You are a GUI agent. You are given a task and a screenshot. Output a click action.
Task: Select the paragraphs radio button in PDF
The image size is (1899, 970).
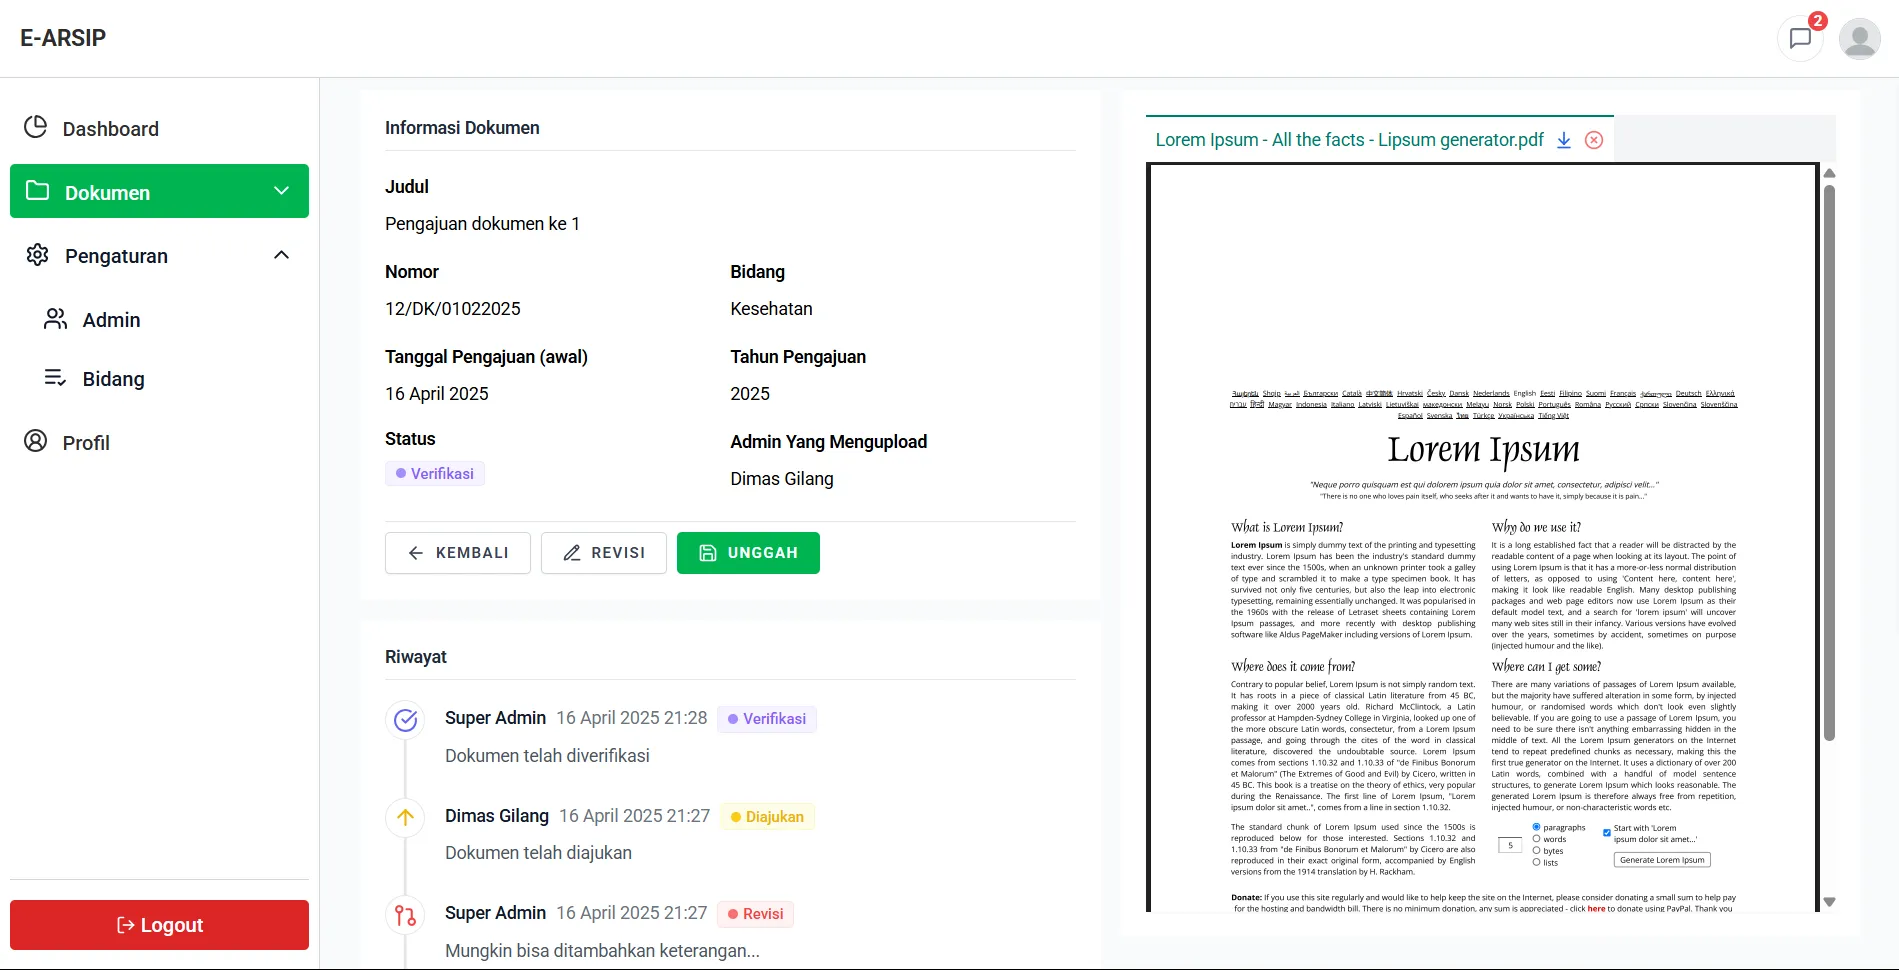tap(1536, 827)
